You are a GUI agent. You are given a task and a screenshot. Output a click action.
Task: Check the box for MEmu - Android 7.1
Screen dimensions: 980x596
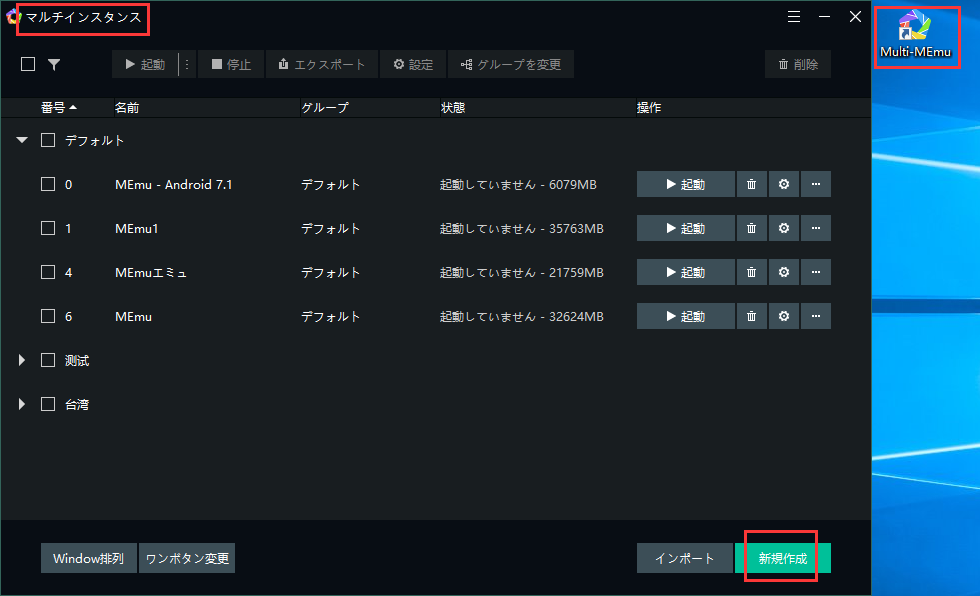[48, 184]
